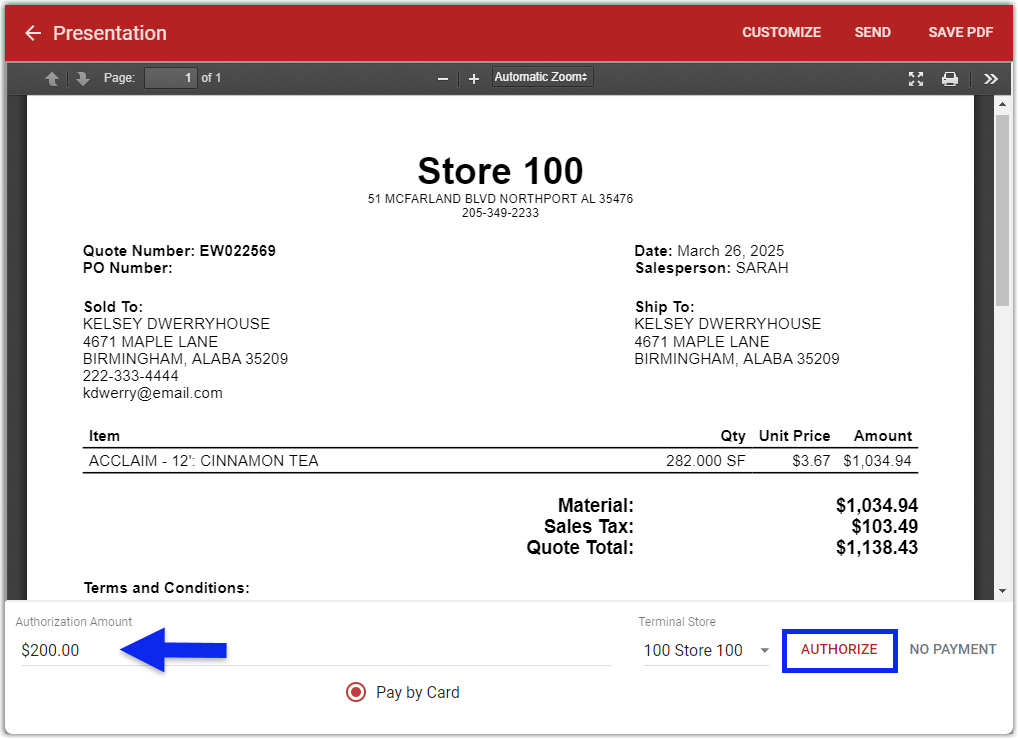Click phone number 222-333-4444

130,375
